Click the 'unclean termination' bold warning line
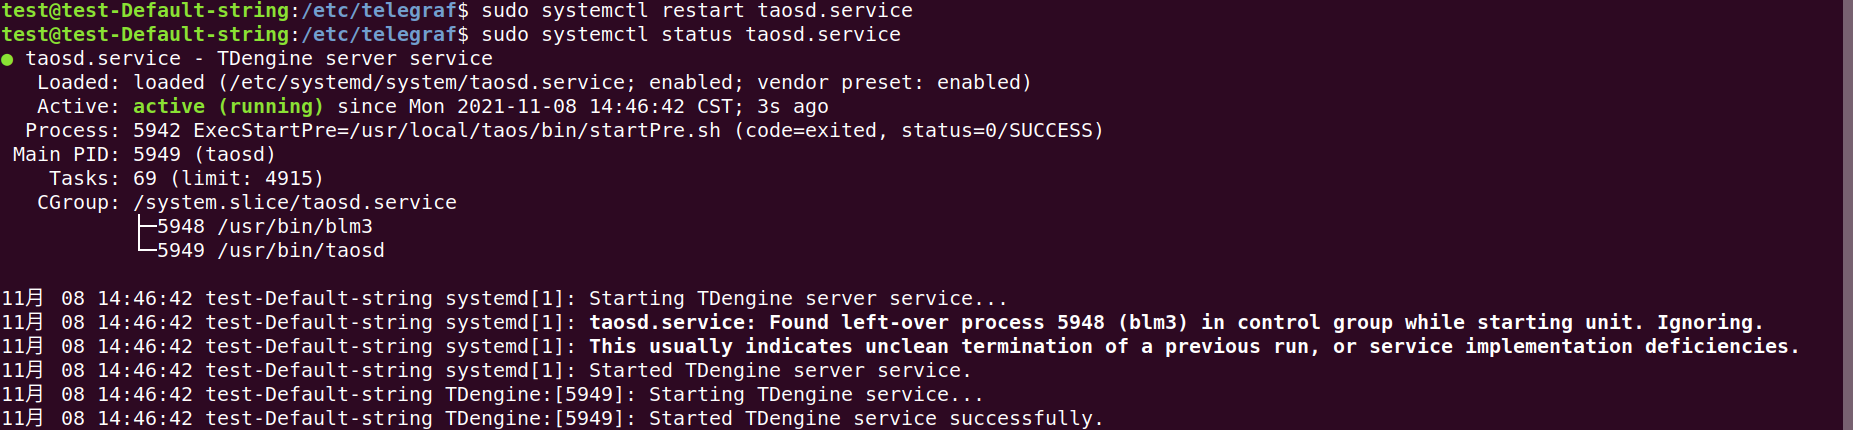The image size is (1853, 430). (x=1194, y=347)
